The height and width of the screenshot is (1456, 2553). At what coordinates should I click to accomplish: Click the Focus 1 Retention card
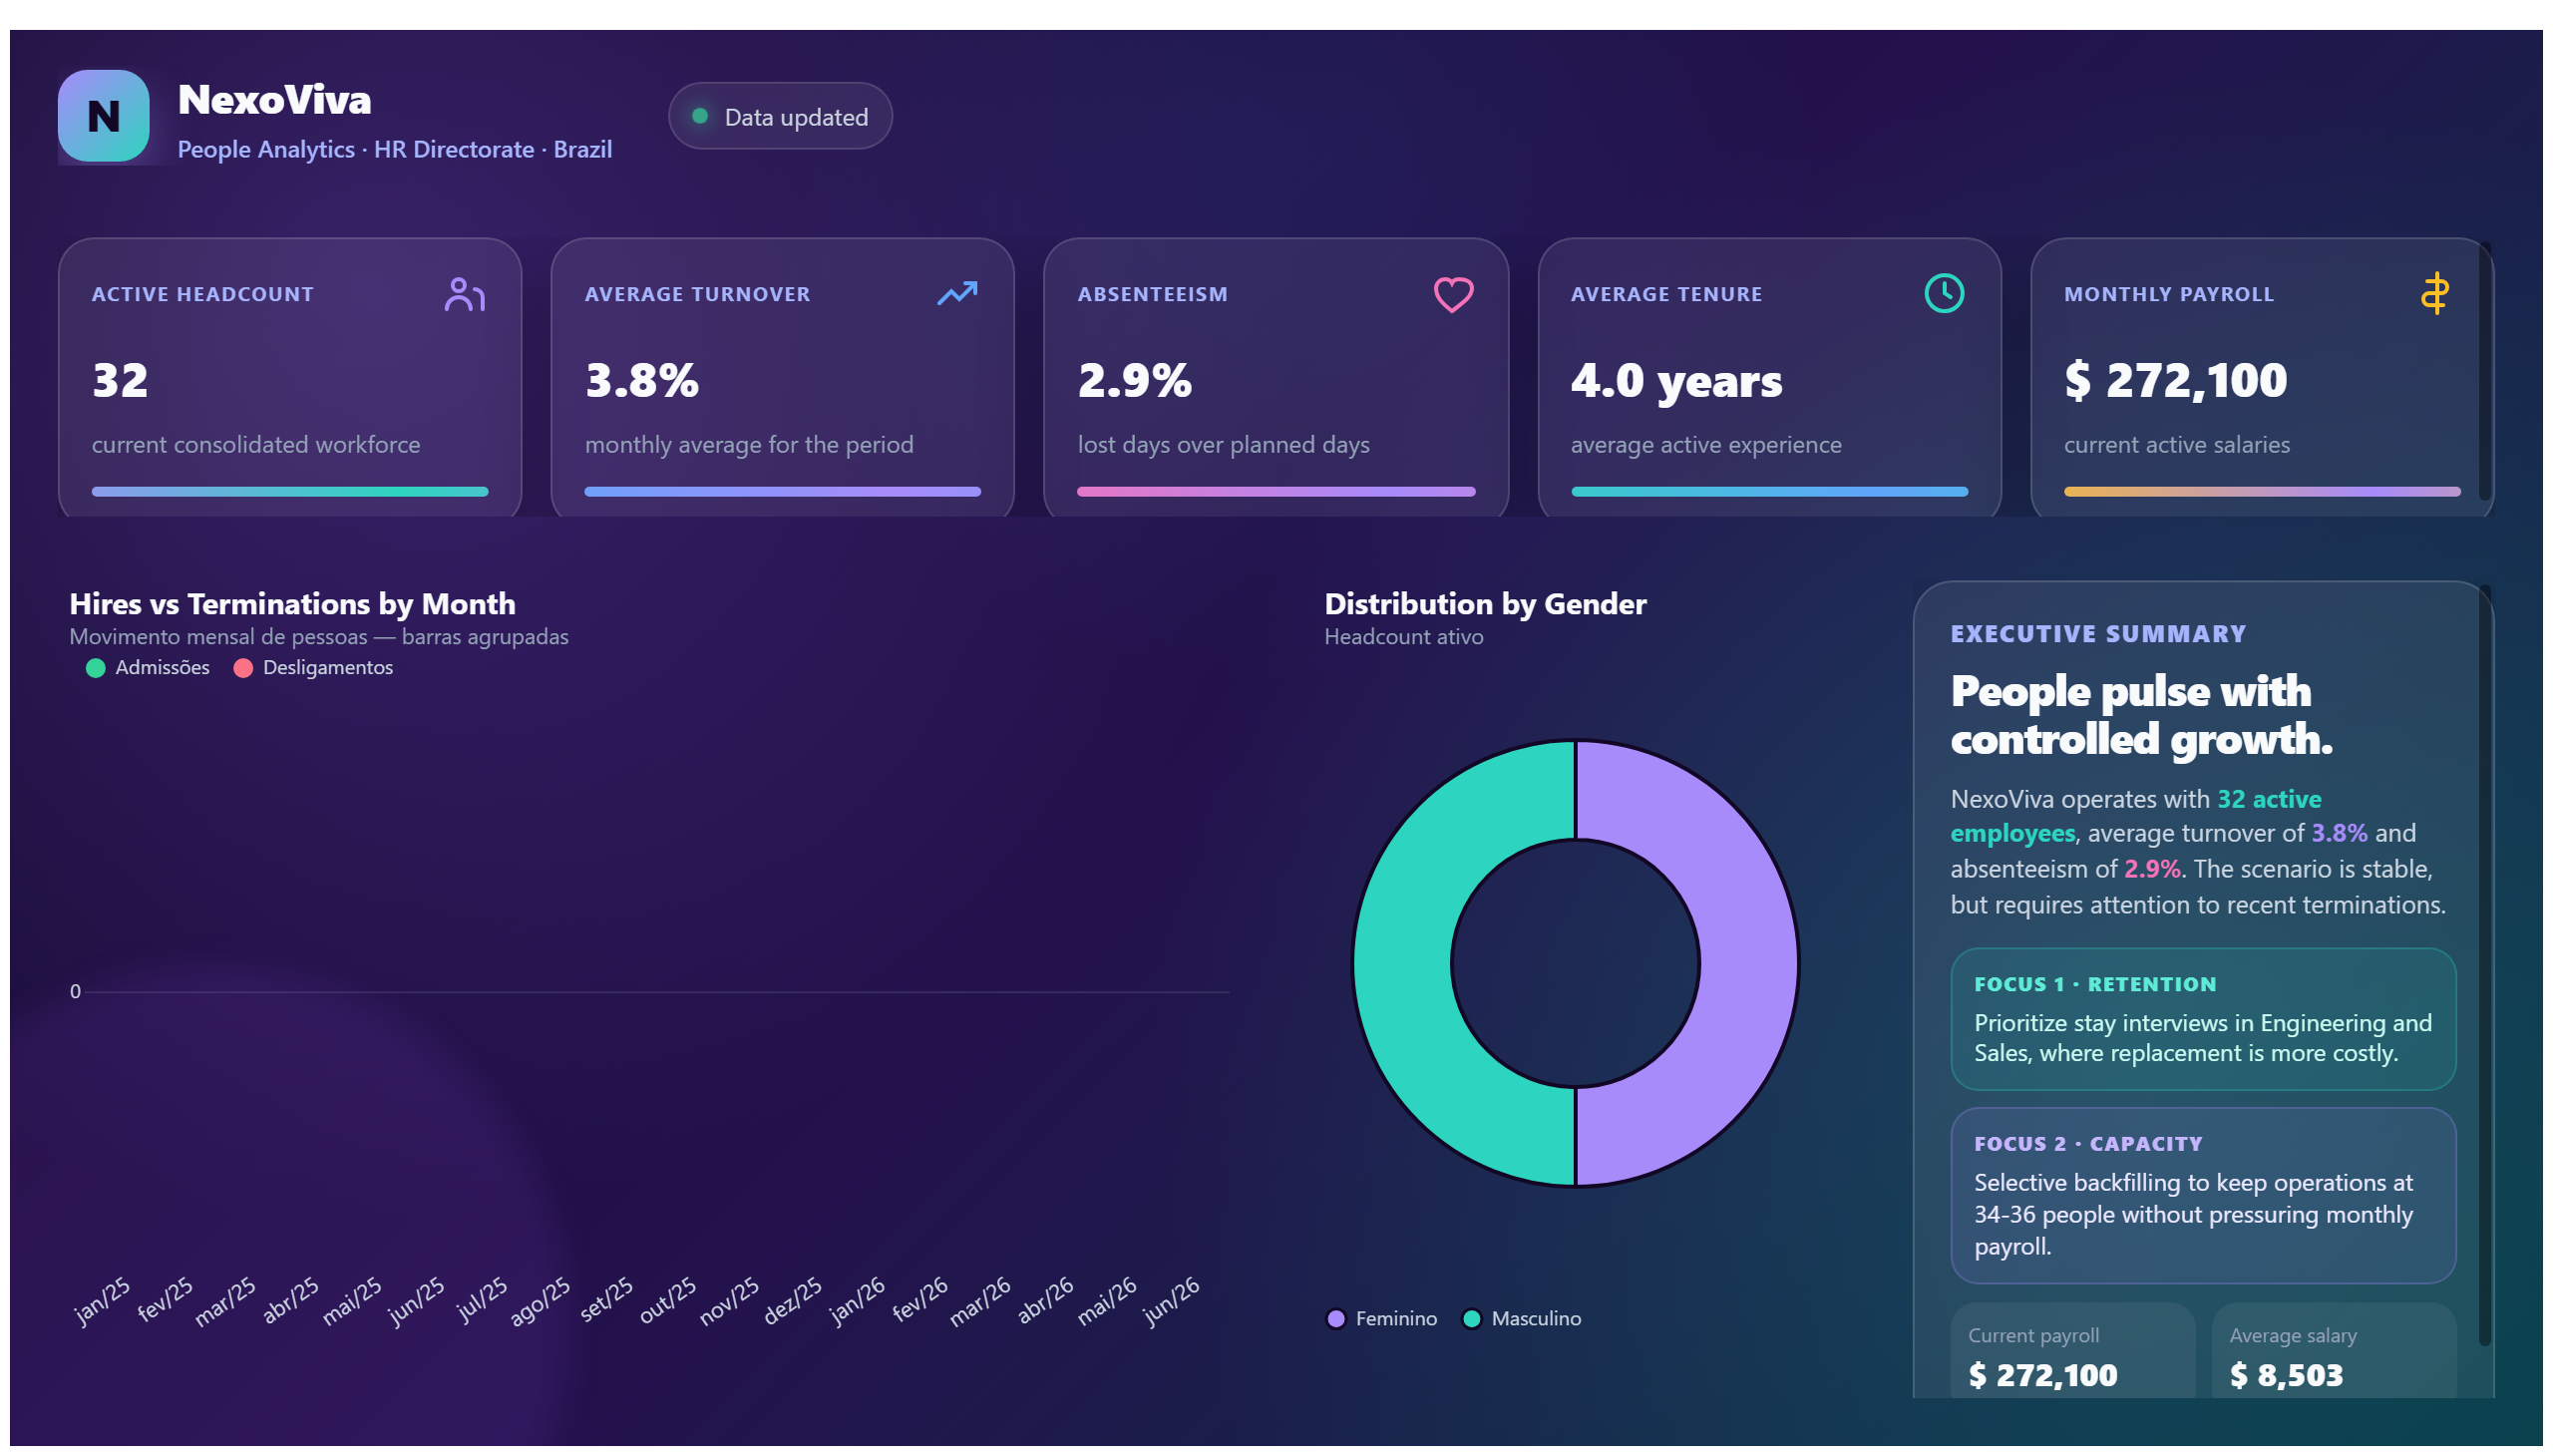(x=2203, y=1019)
